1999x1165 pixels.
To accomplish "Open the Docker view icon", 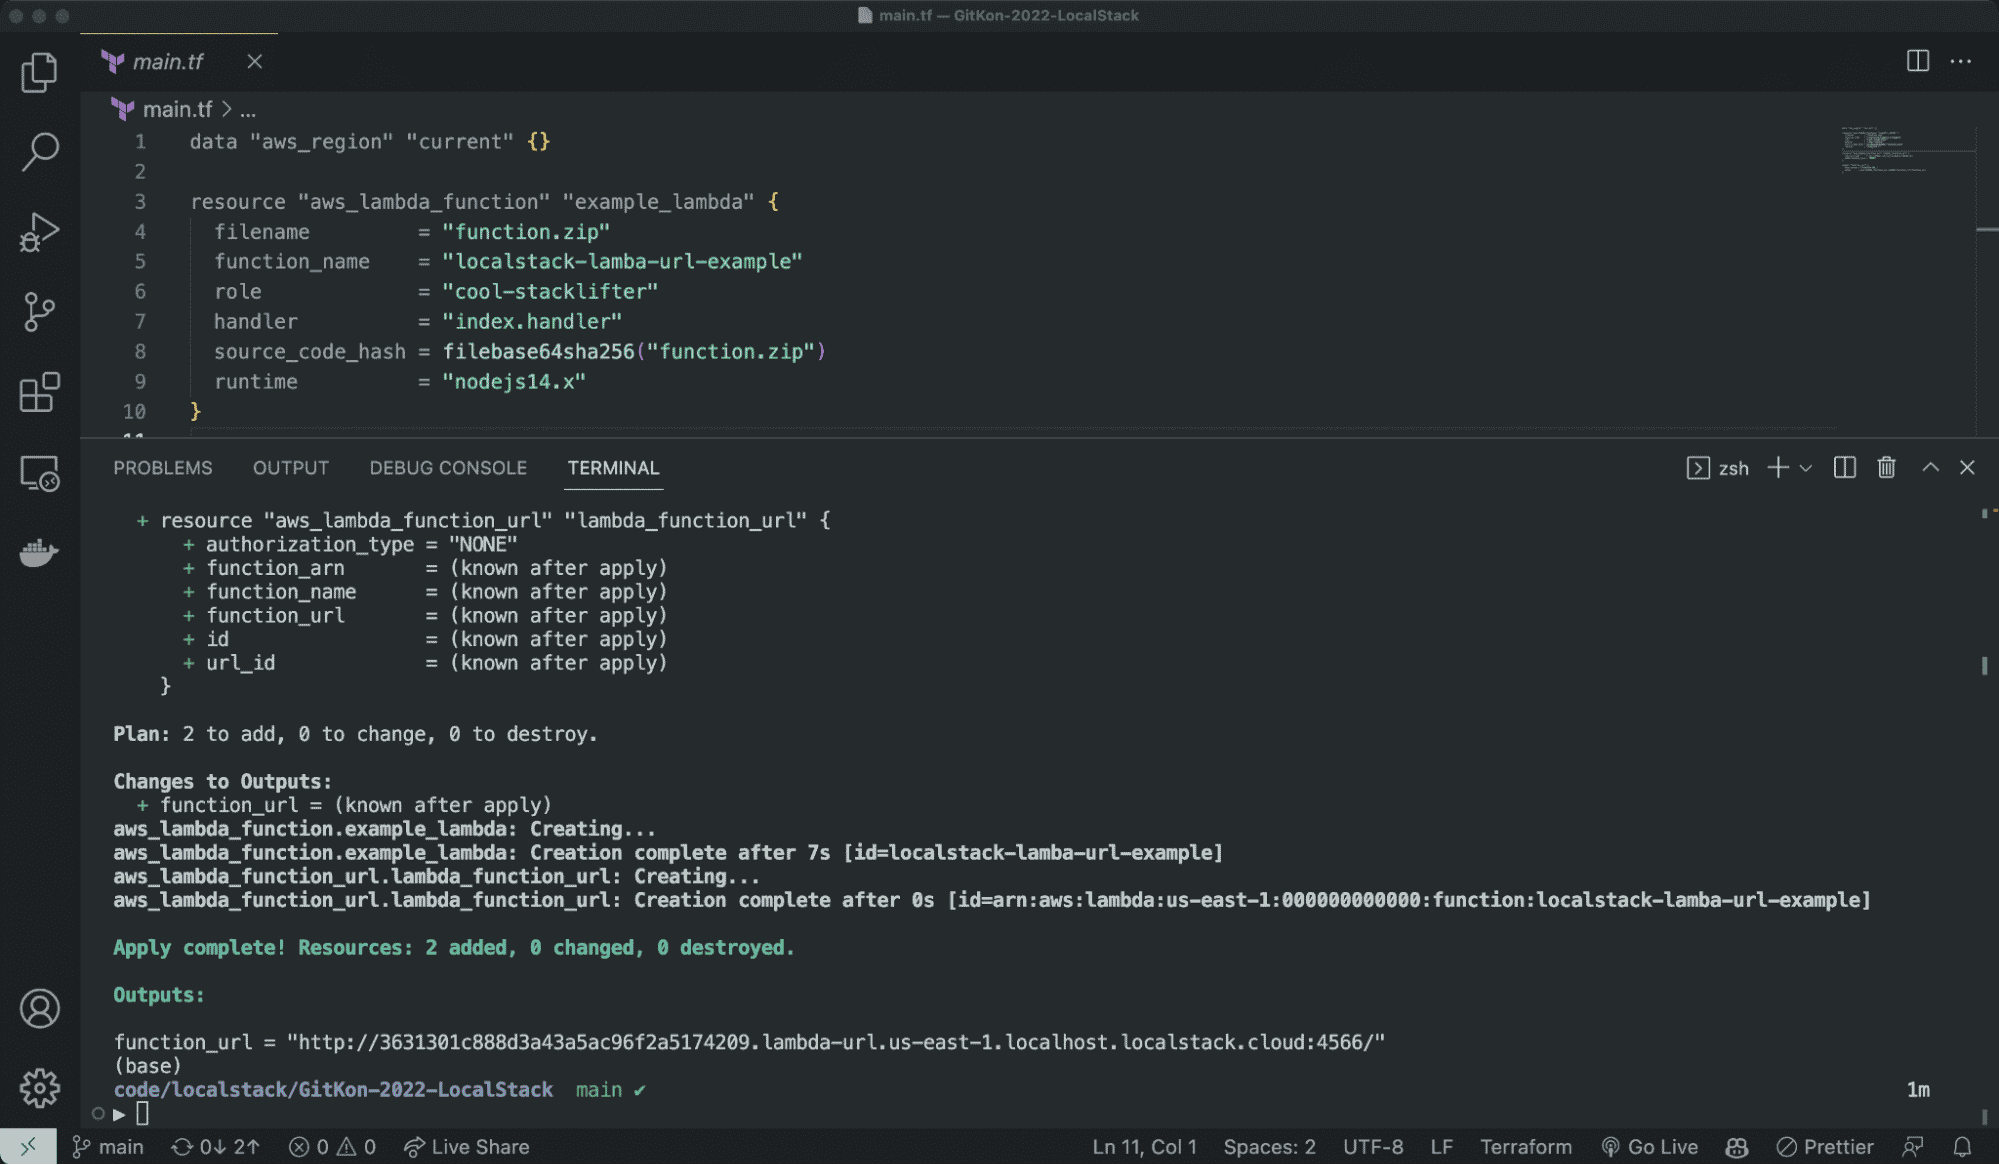I will 39,552.
